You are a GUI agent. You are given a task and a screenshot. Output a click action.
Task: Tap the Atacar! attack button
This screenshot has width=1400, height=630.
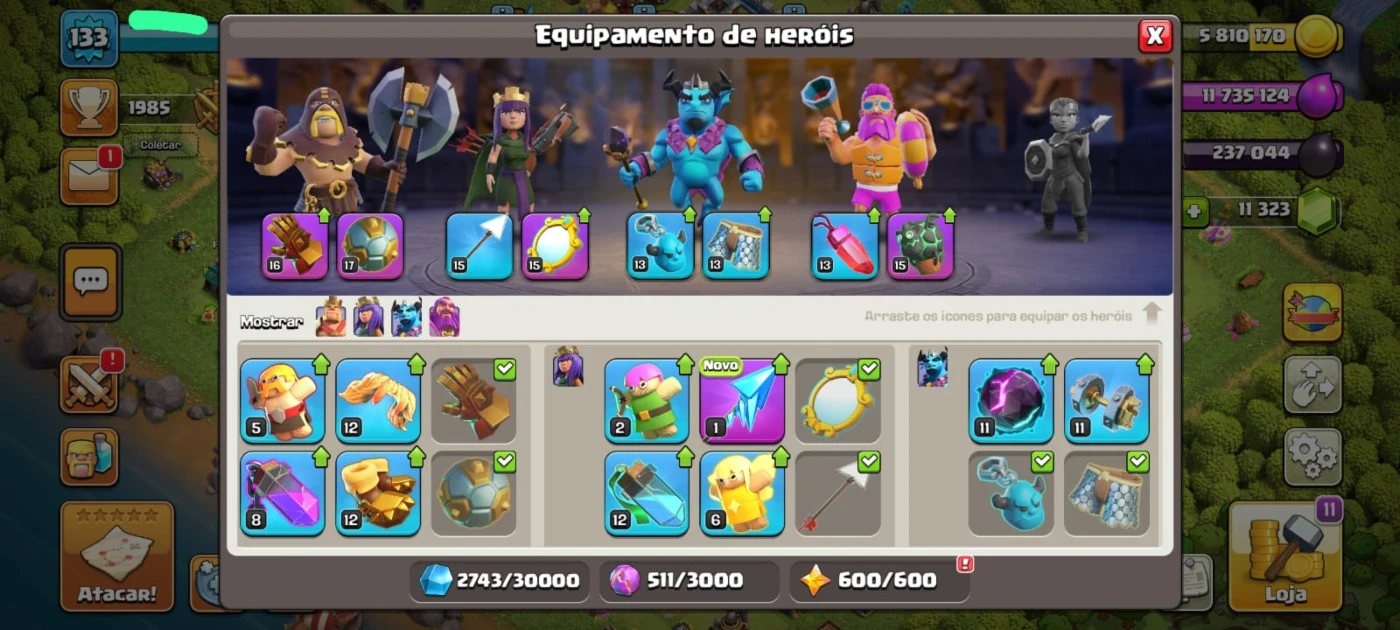117,556
